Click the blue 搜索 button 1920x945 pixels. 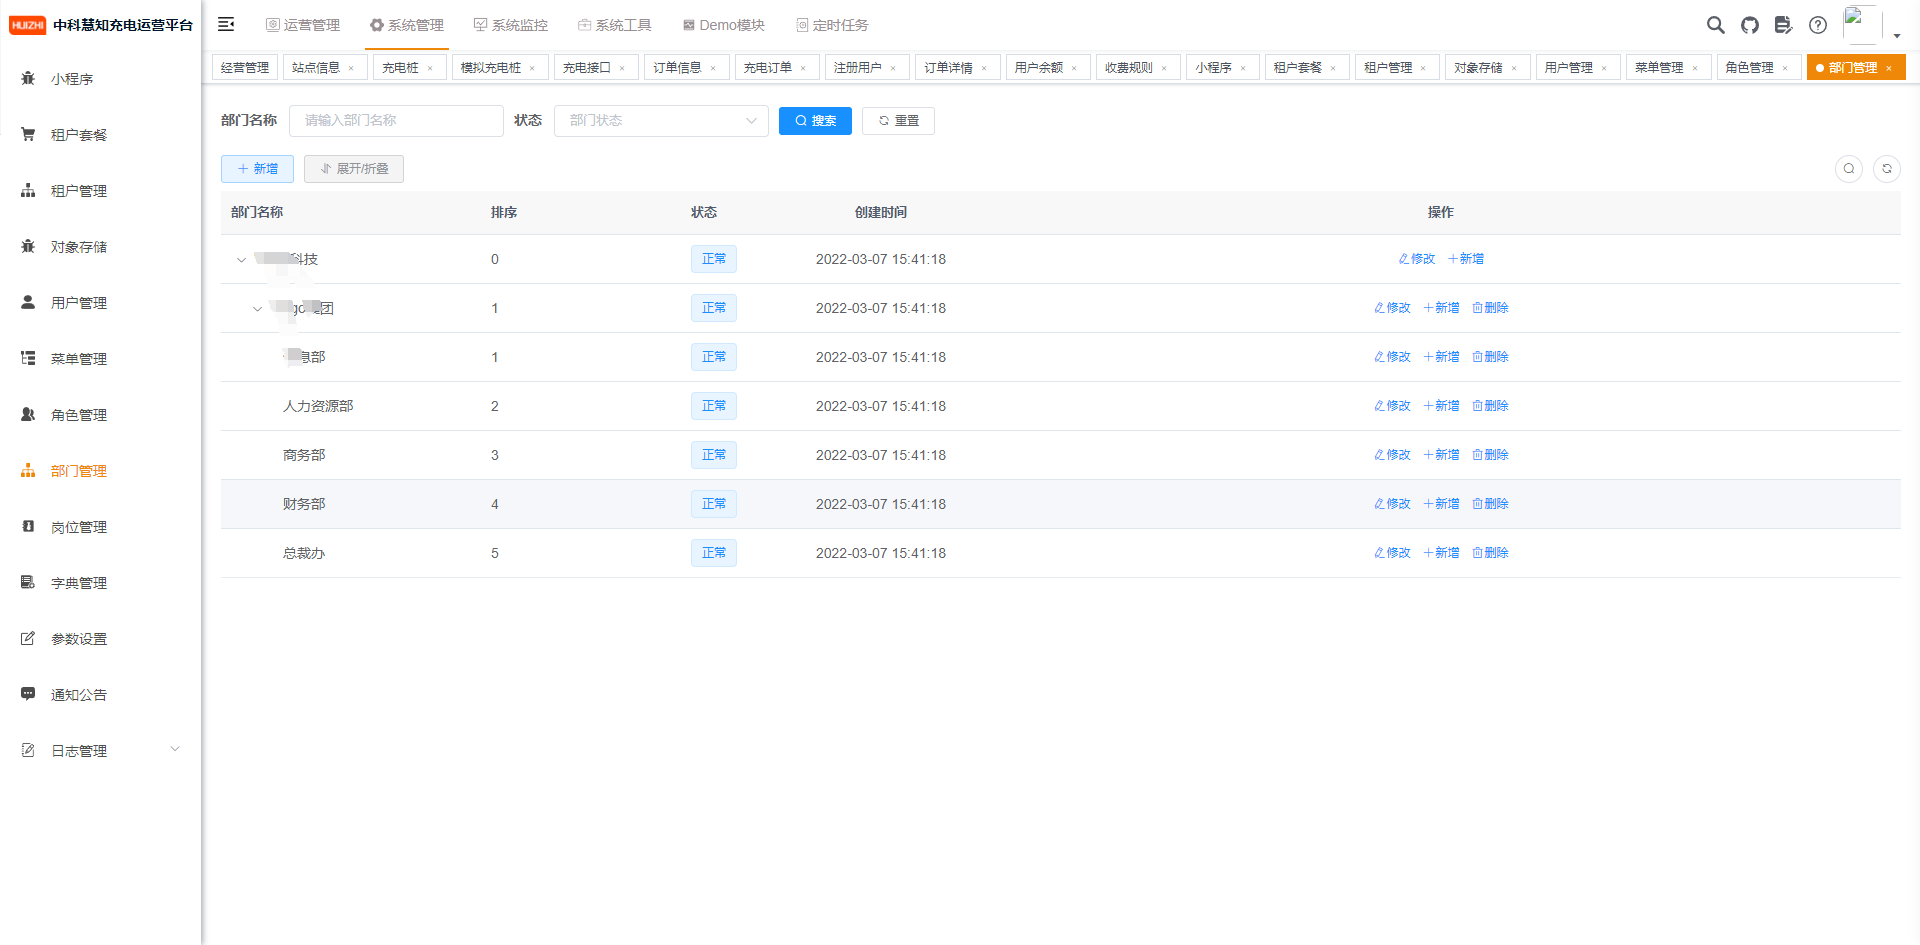click(x=815, y=120)
